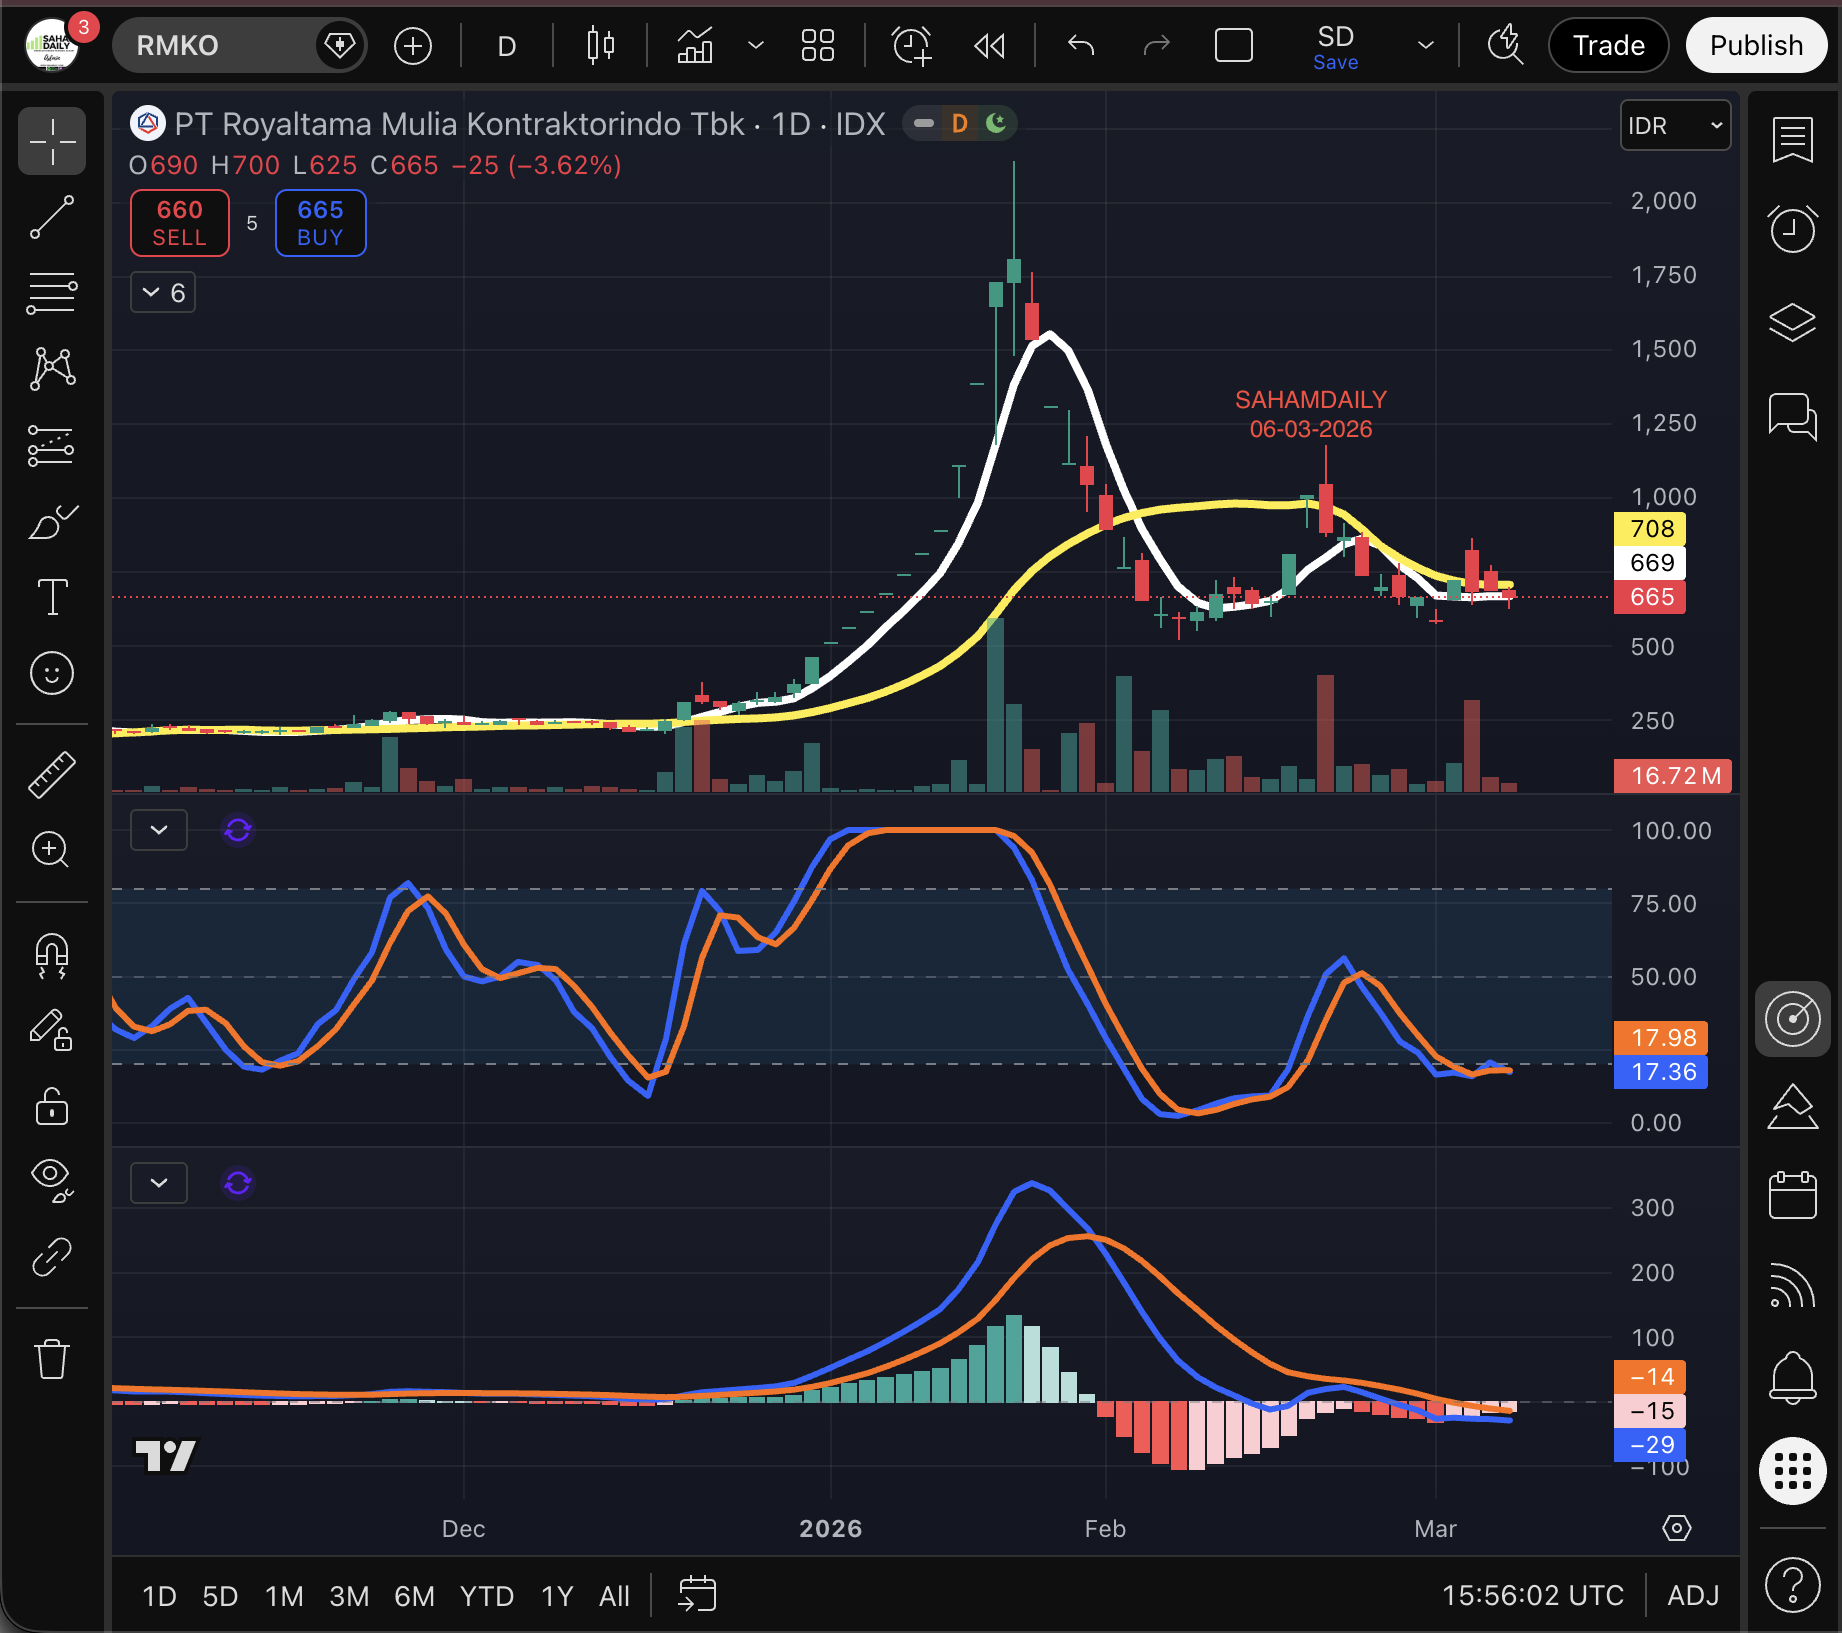Hide all drawings with eye icon
1842x1633 pixels.
52,1179
